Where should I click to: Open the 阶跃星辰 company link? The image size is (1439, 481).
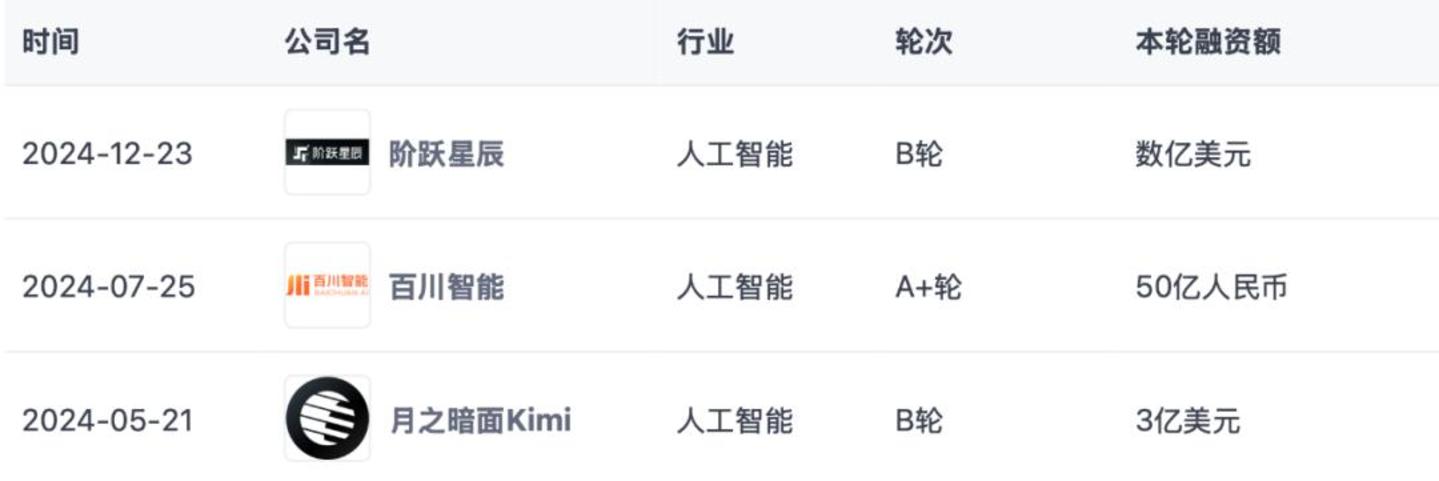pos(446,154)
